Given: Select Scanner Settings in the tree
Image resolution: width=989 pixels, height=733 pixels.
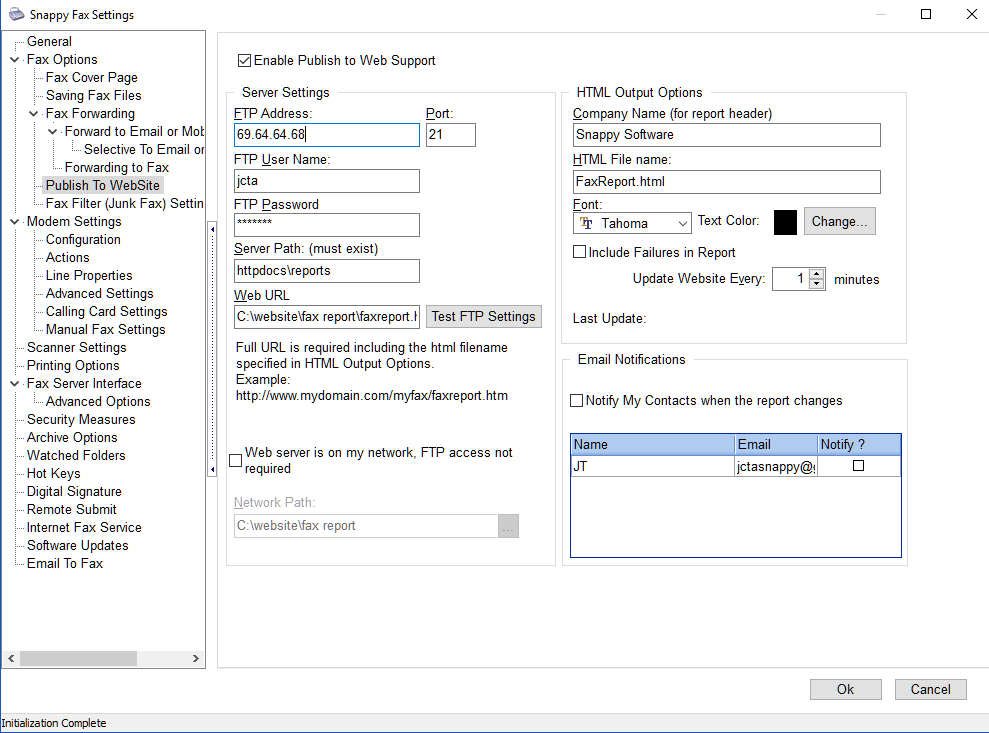Looking at the screenshot, I should click(x=76, y=348).
